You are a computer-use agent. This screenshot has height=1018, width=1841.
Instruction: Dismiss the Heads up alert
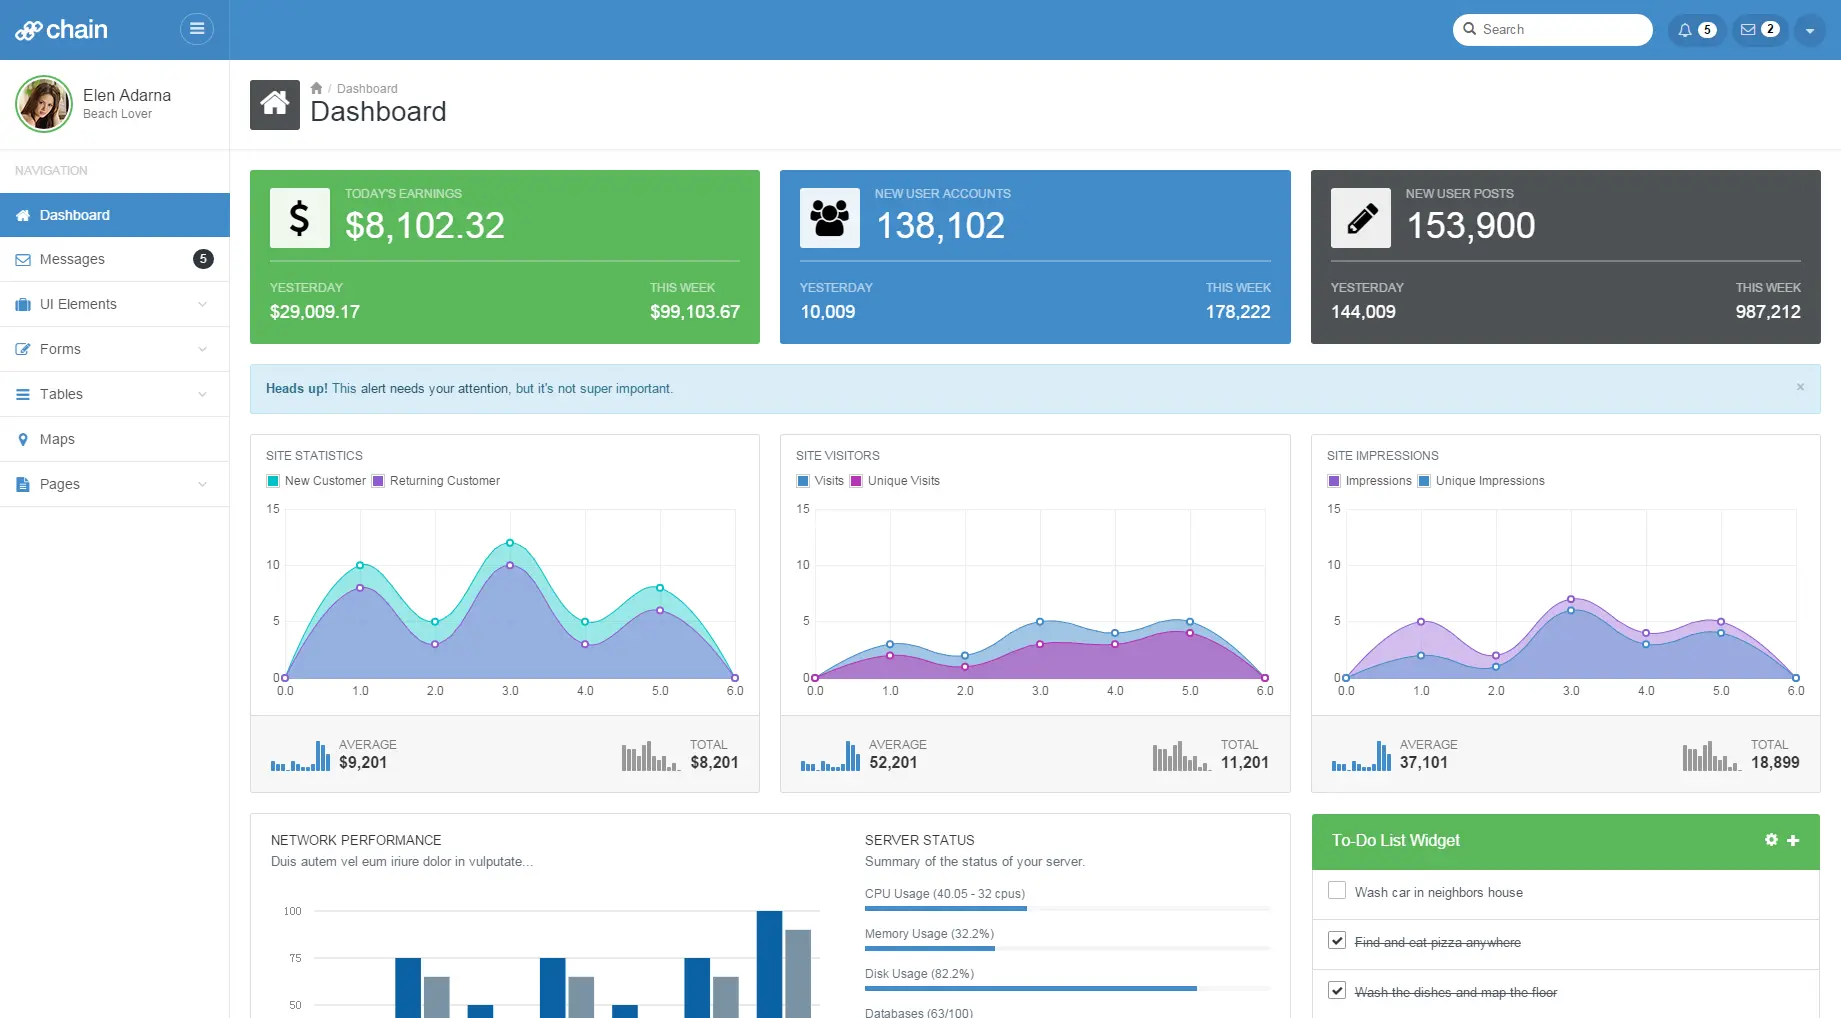1800,387
